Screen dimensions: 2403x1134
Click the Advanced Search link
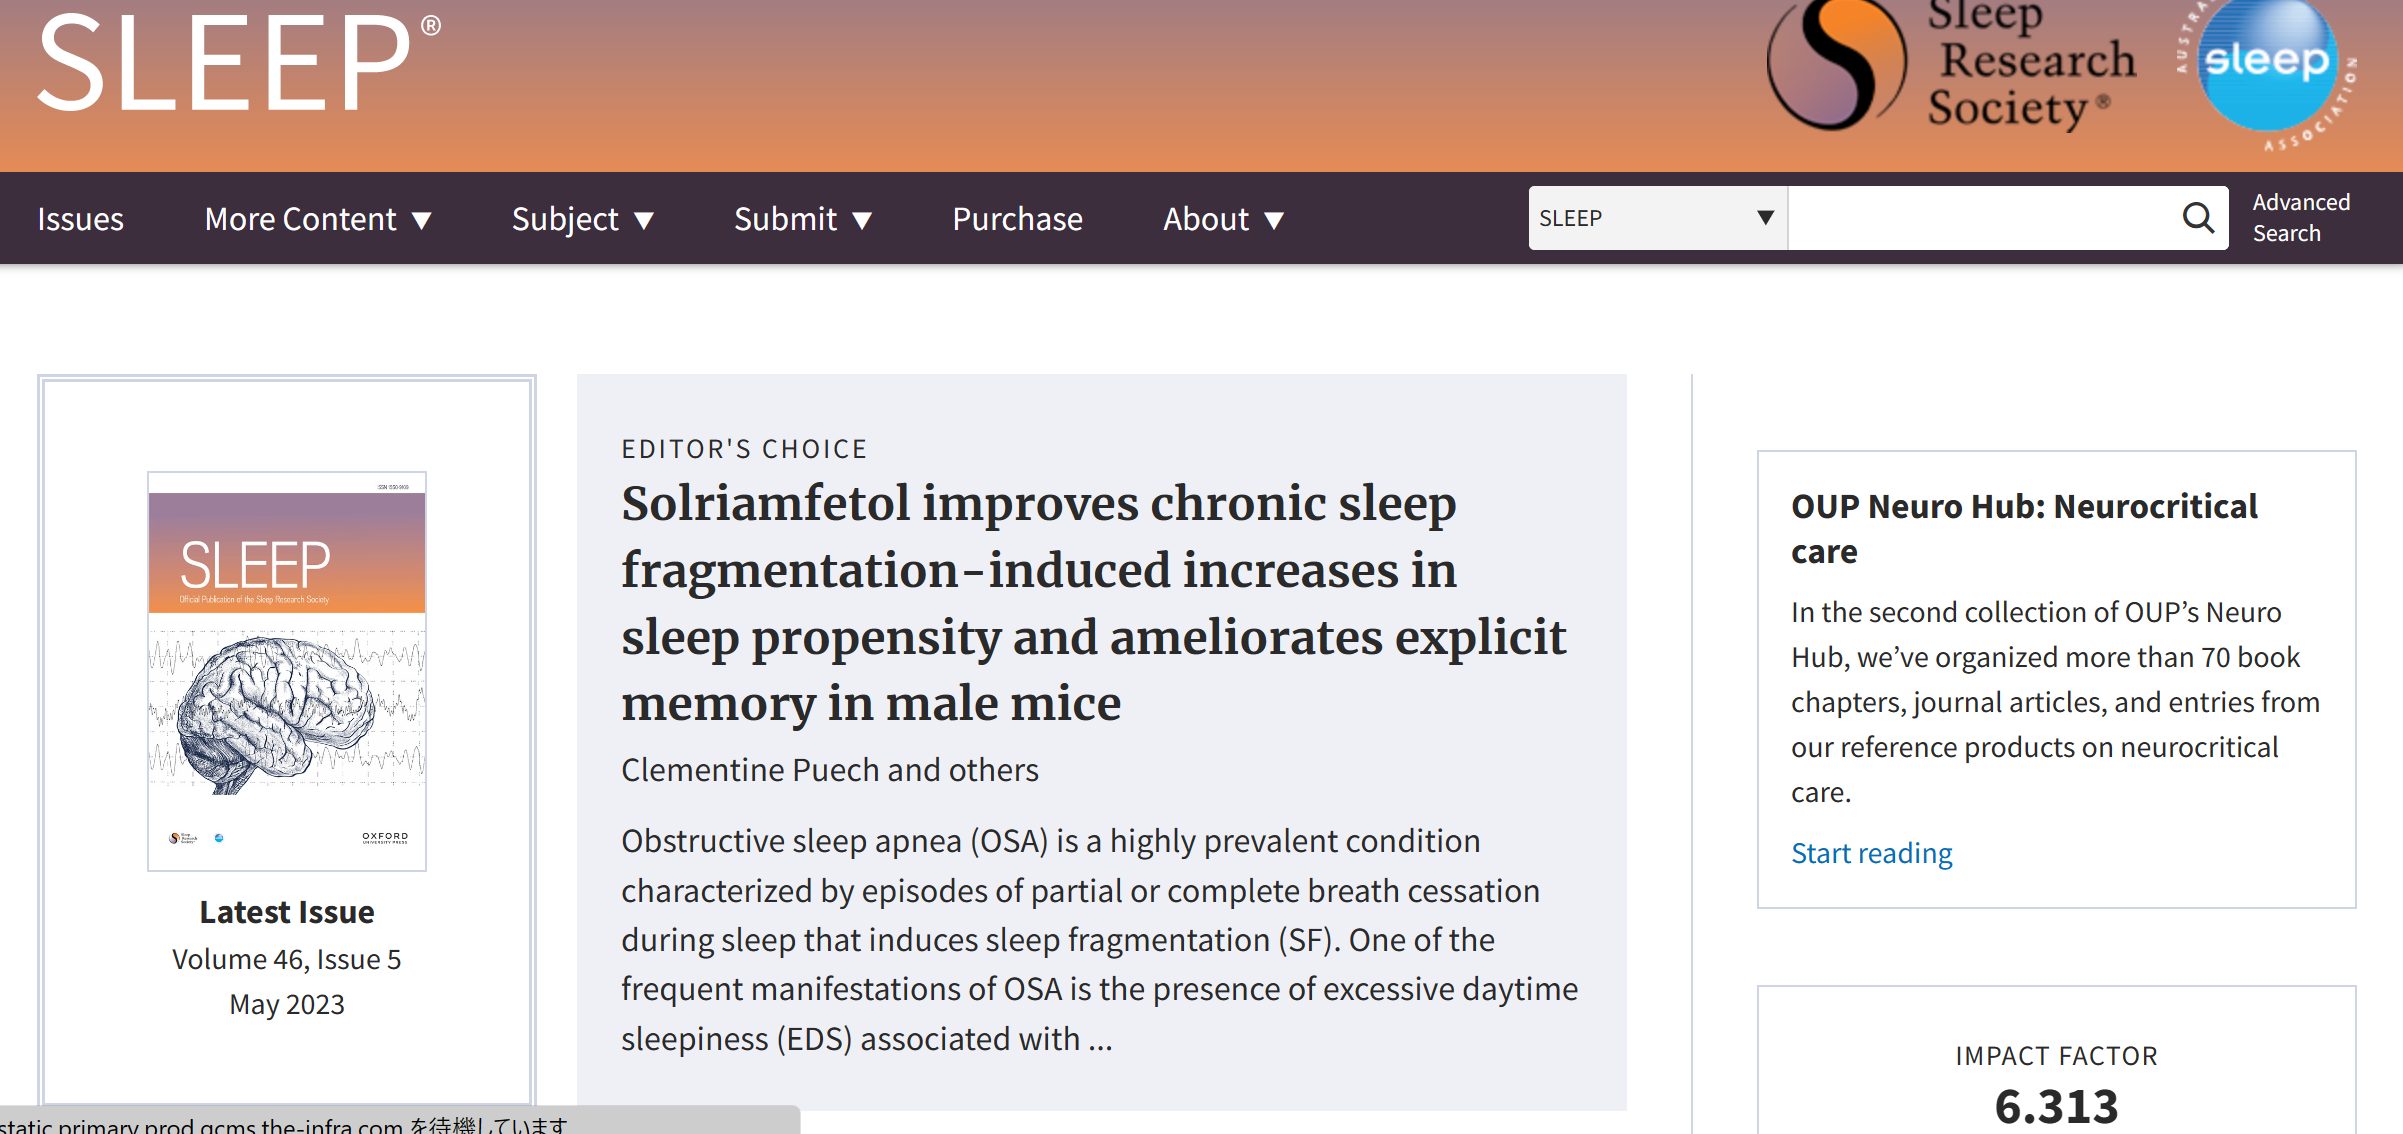(2300, 217)
